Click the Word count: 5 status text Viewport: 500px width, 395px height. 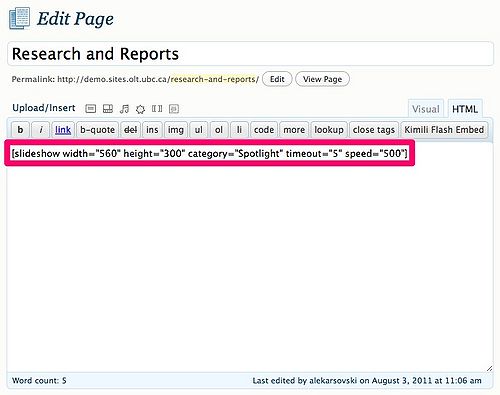pos(39,380)
